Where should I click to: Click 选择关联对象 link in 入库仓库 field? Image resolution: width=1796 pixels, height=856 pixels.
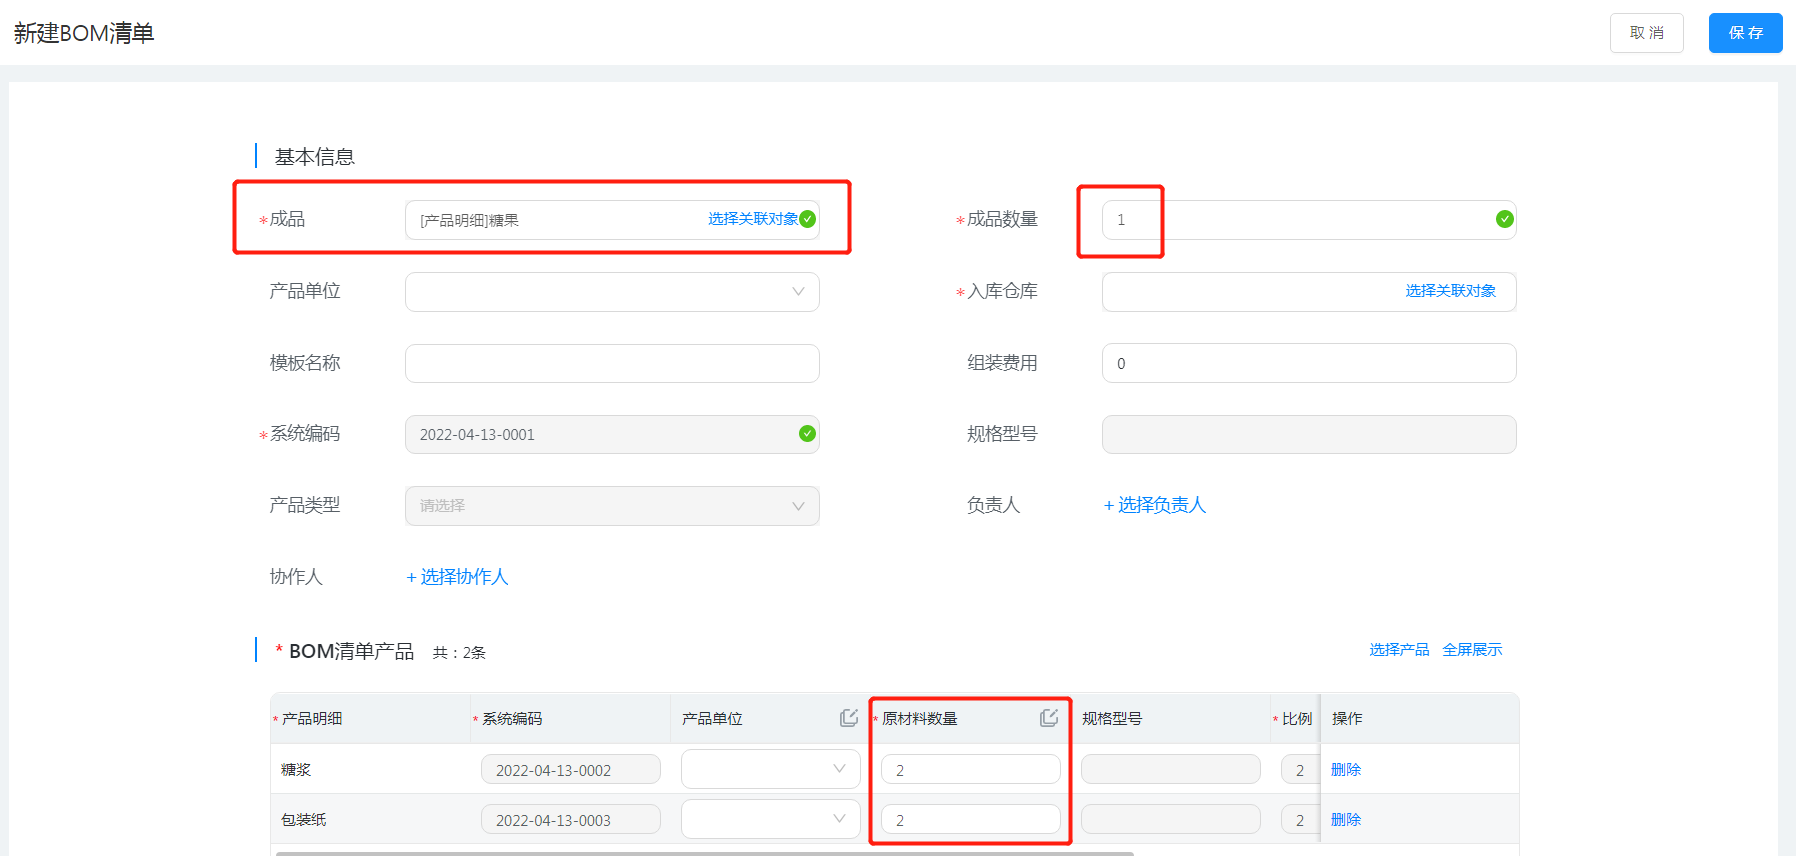tap(1450, 291)
